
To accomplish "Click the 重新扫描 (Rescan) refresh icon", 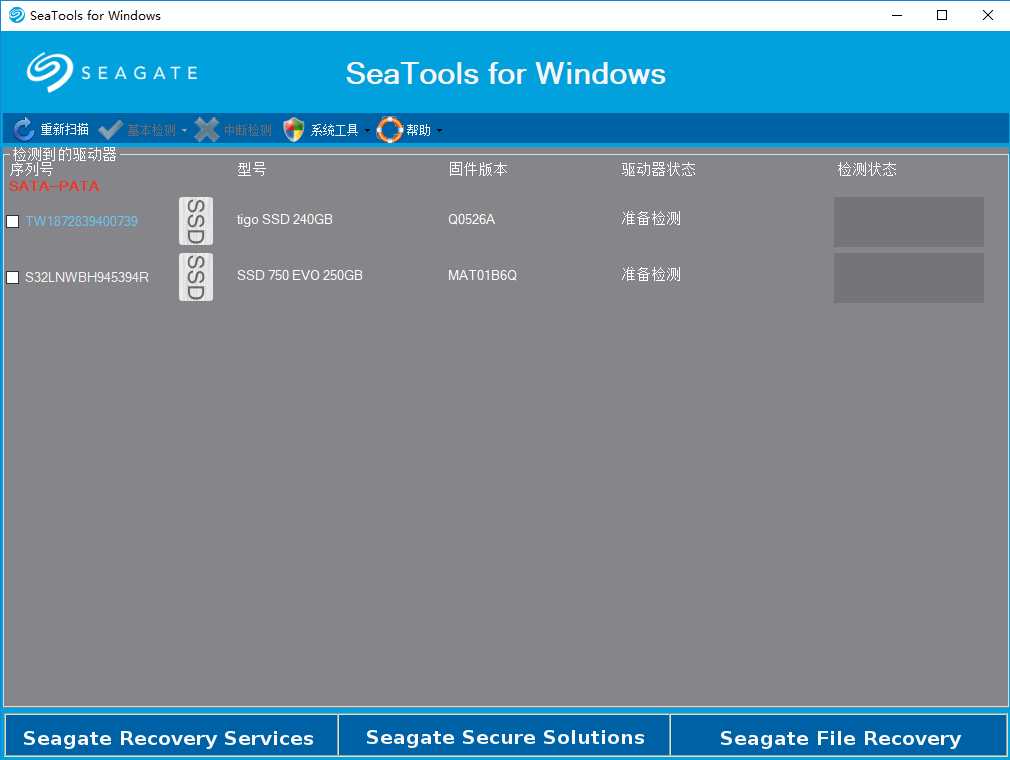I will tap(22, 129).
